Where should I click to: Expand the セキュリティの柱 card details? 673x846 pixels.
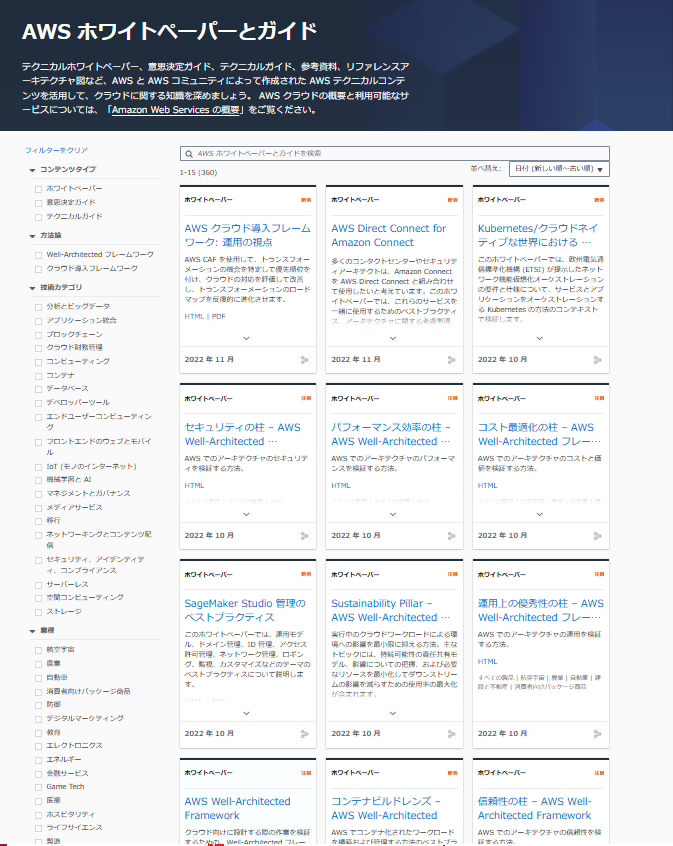247,514
